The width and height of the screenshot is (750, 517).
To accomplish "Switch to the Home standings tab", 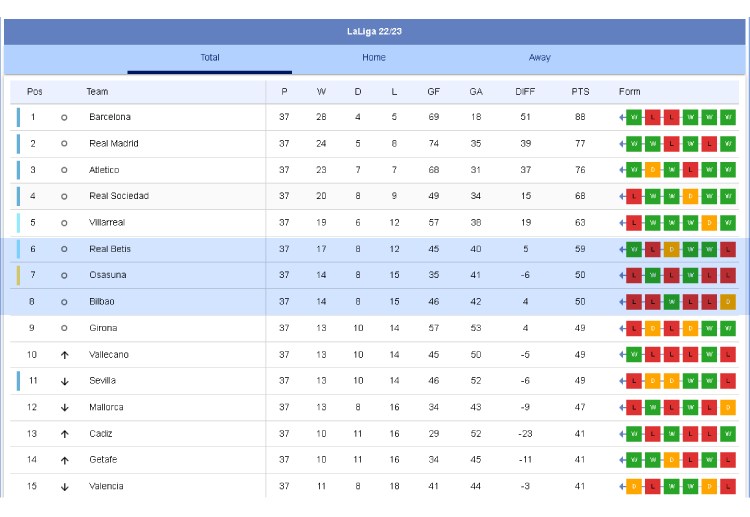I will pyautogui.click(x=374, y=58).
